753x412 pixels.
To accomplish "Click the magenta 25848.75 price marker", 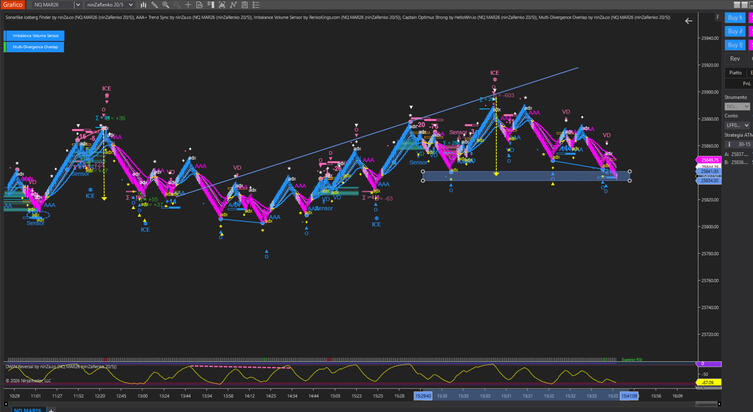I will coord(709,160).
